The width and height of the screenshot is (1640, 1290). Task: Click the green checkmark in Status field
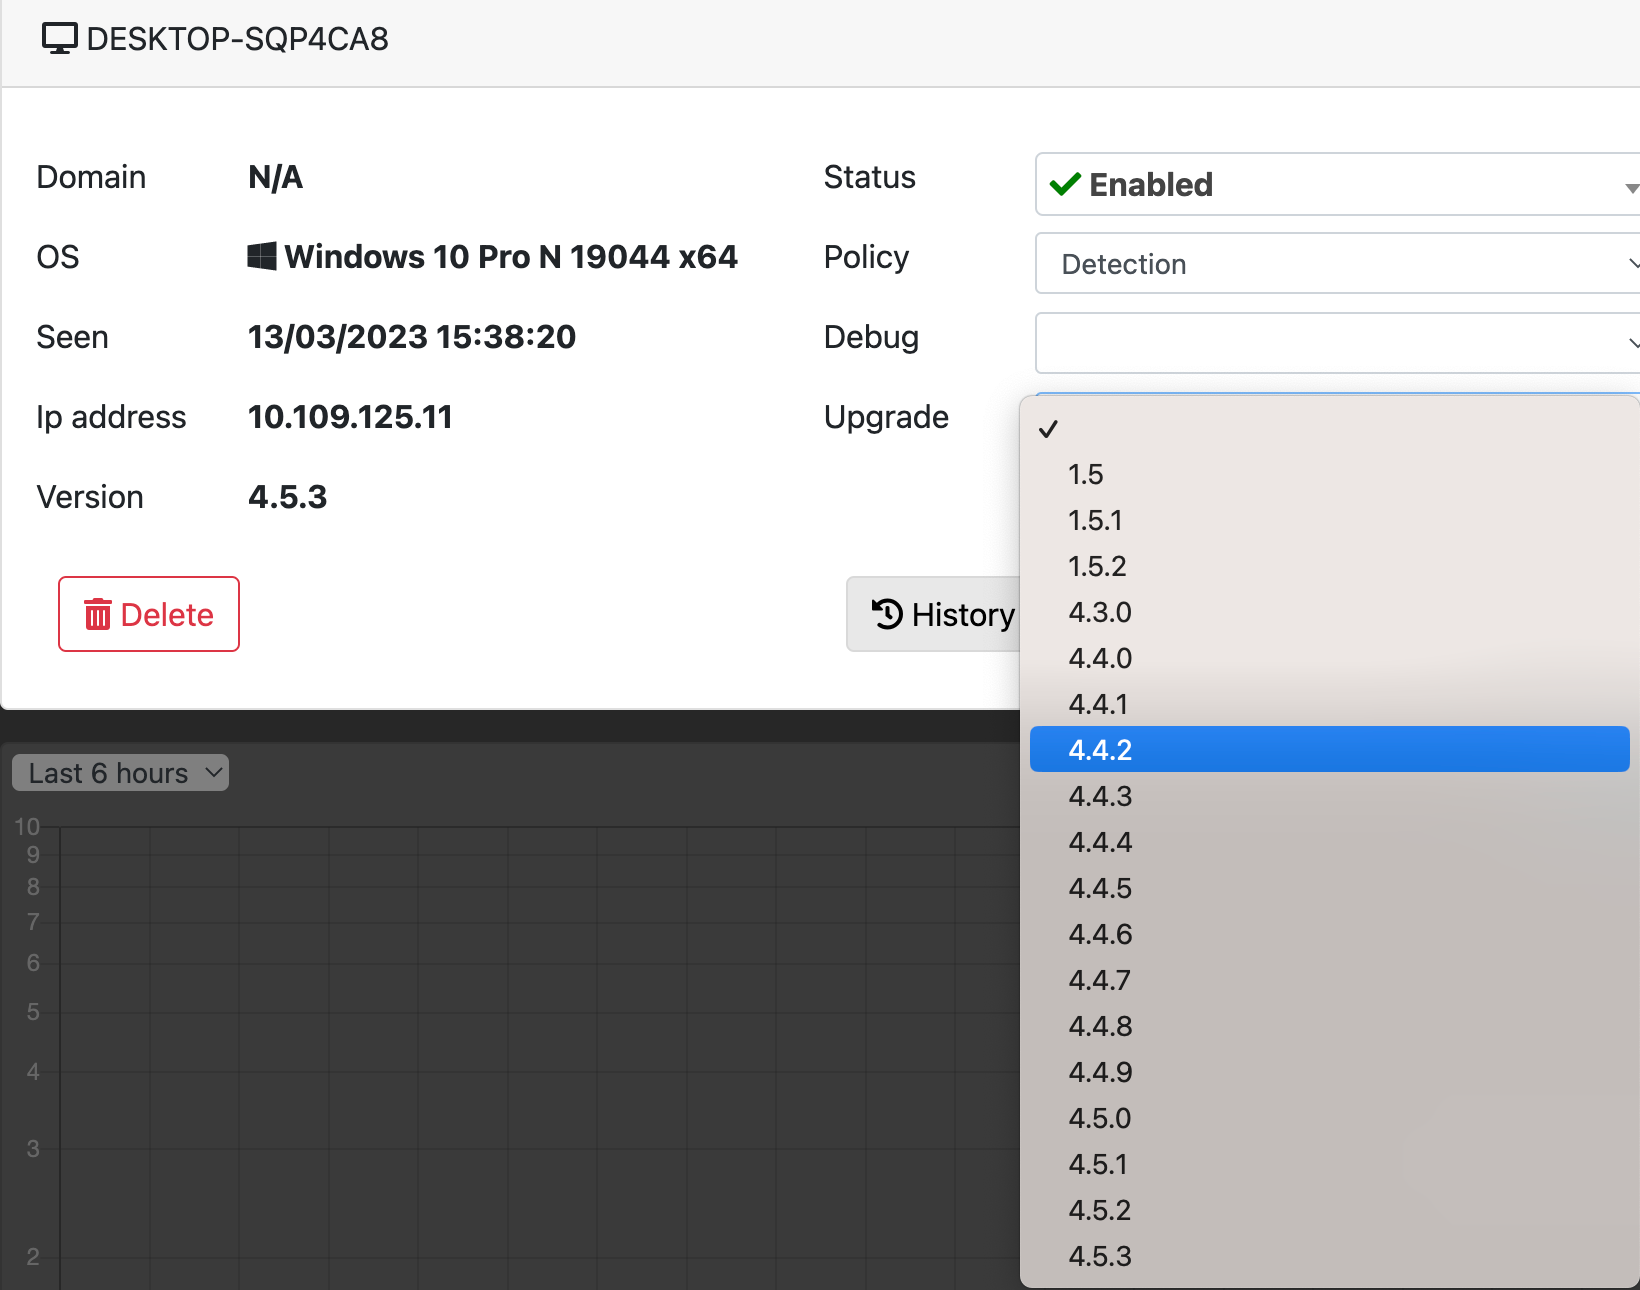1065,184
